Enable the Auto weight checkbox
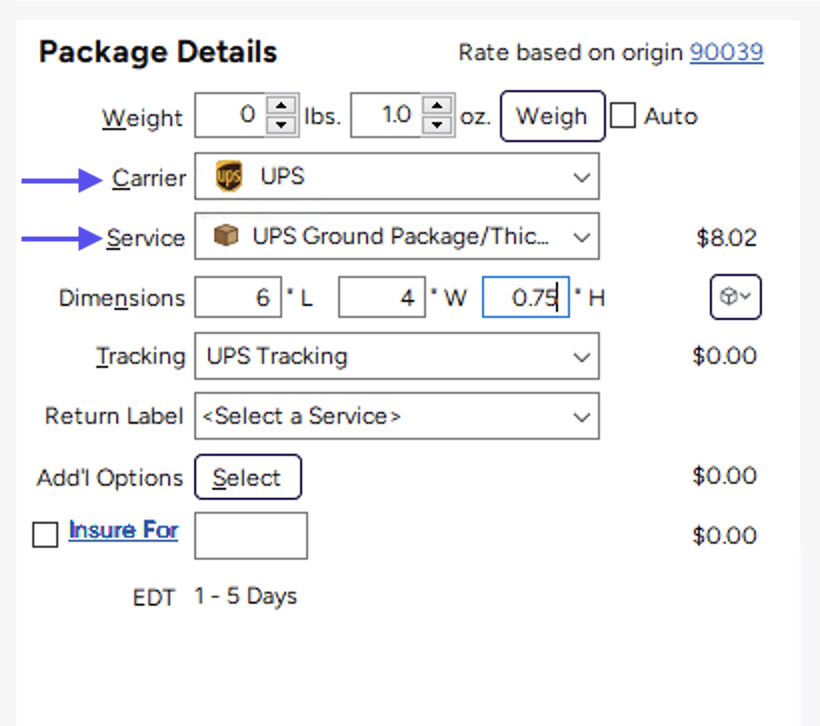This screenshot has width=820, height=726. click(623, 116)
